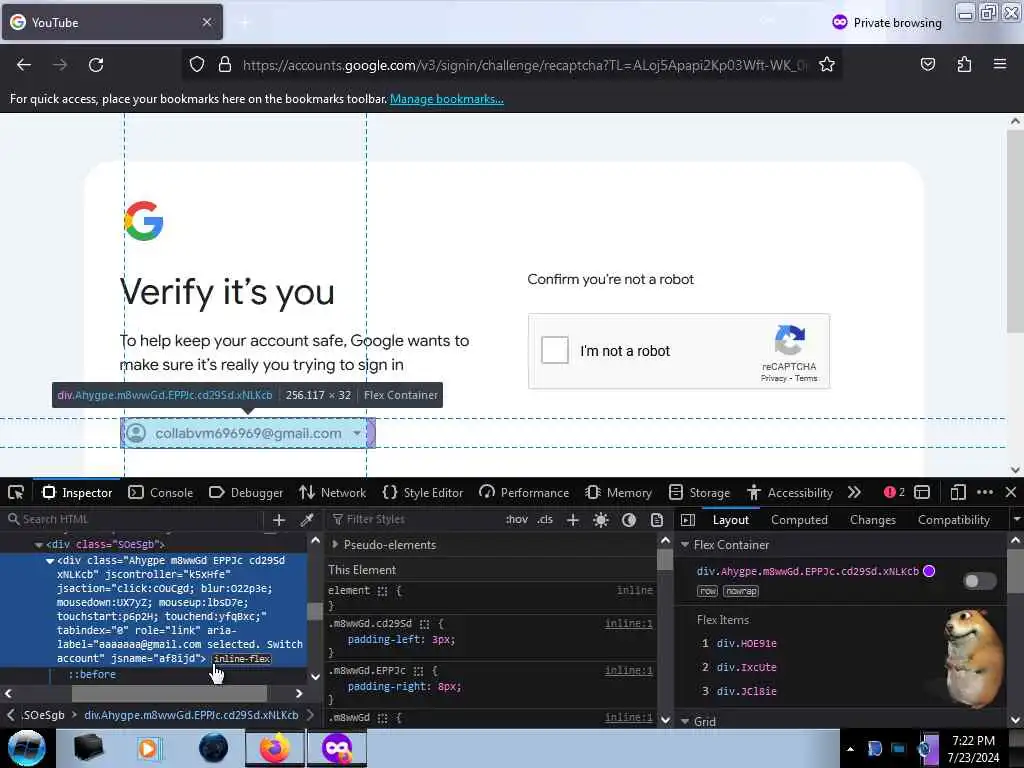Switch to the Compatibility sidebar tab

[x=953, y=520]
